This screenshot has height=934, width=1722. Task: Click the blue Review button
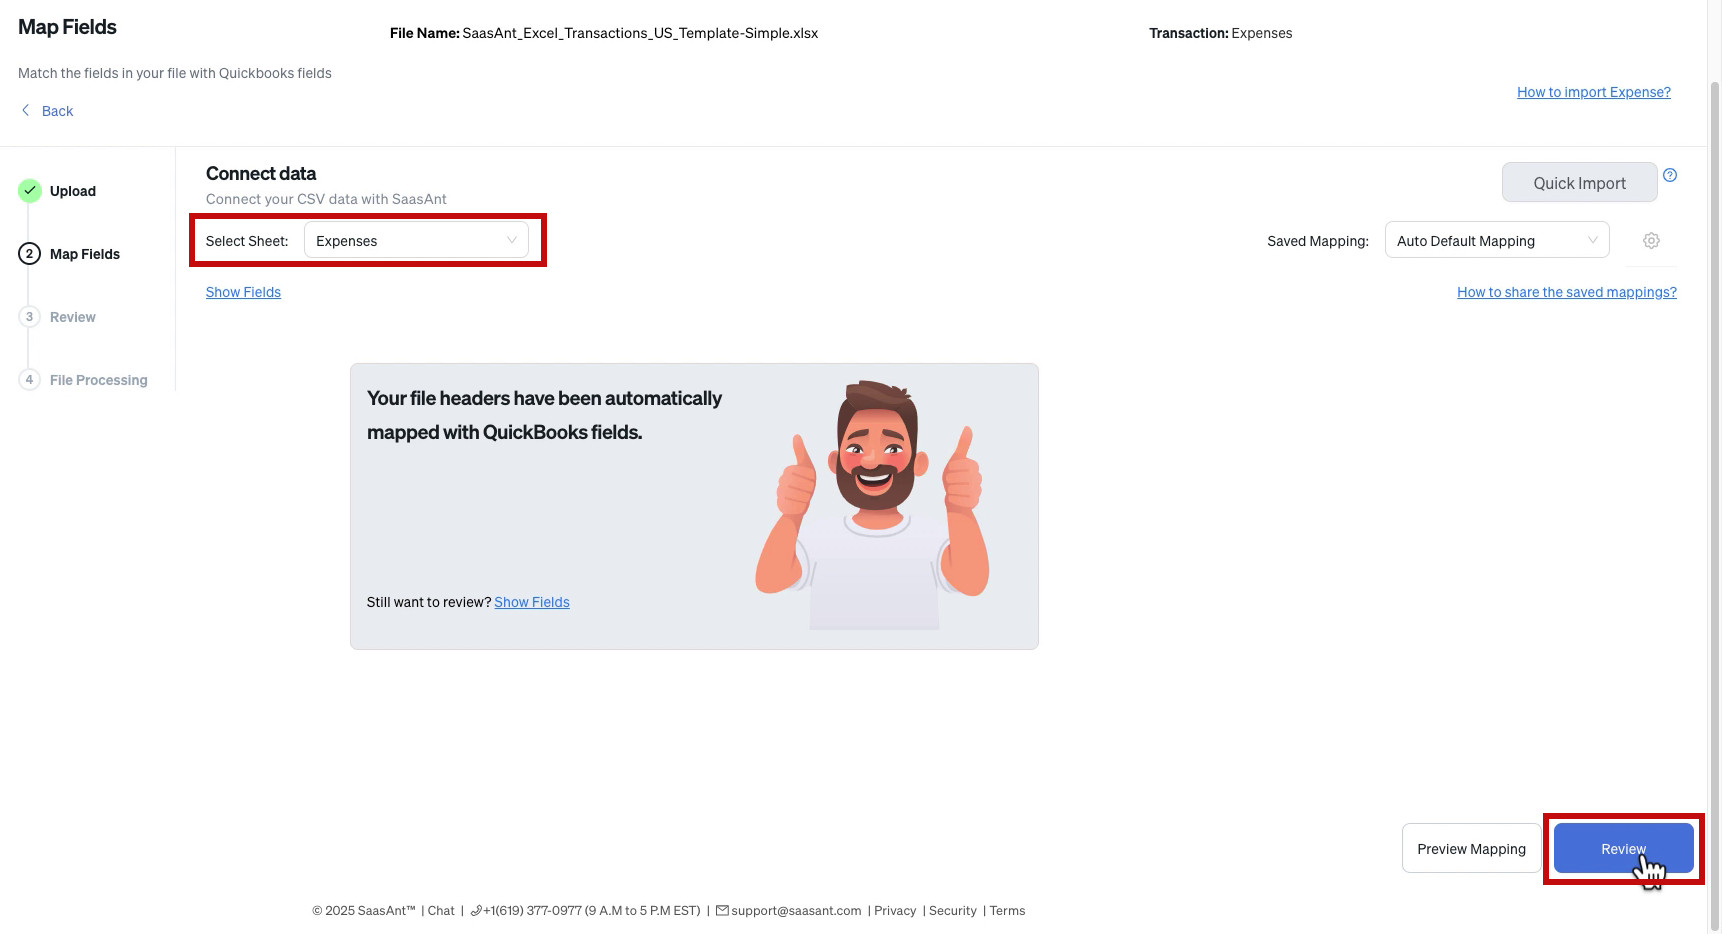(x=1623, y=848)
